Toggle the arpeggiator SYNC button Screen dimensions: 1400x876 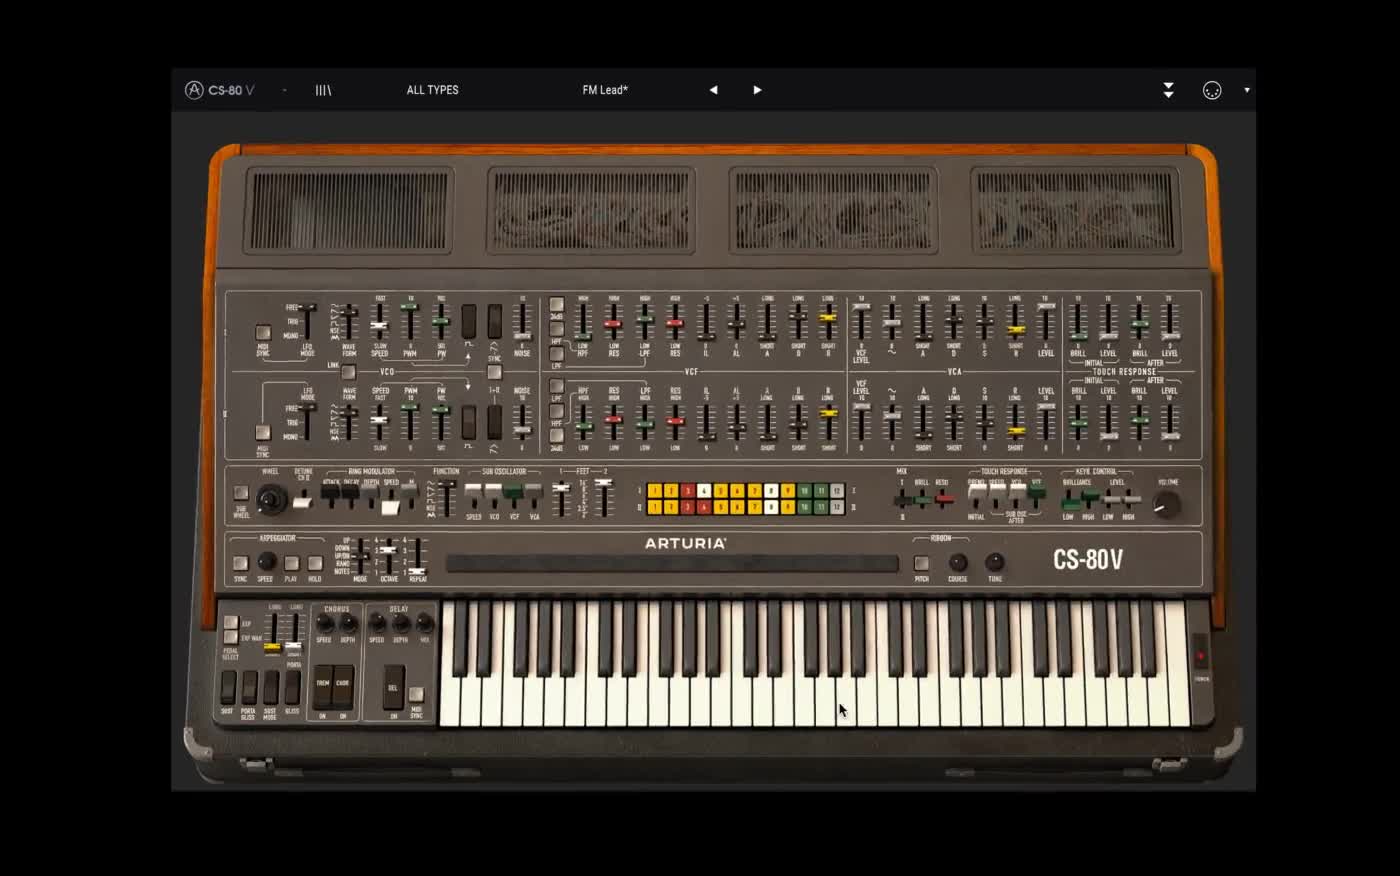(x=241, y=563)
